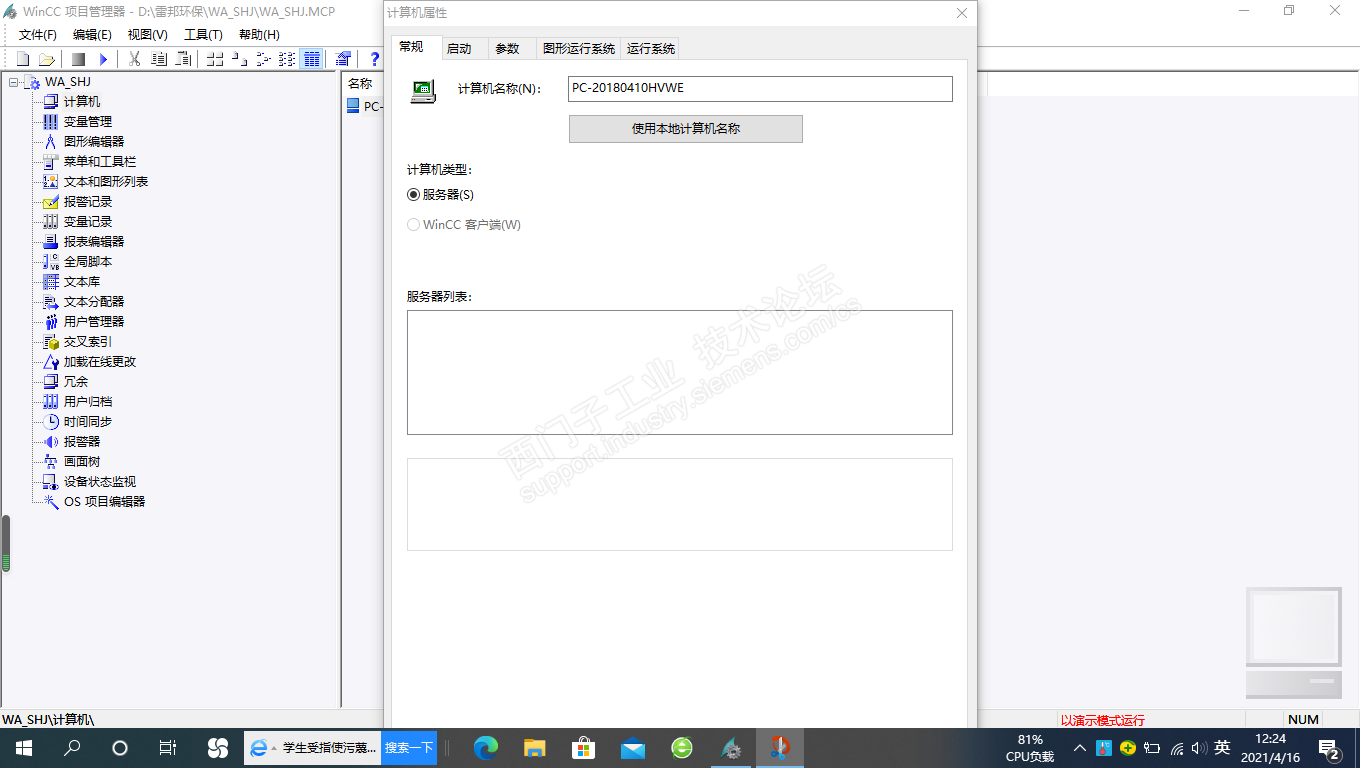Click the Cut scissors toolbar icon

(134, 59)
